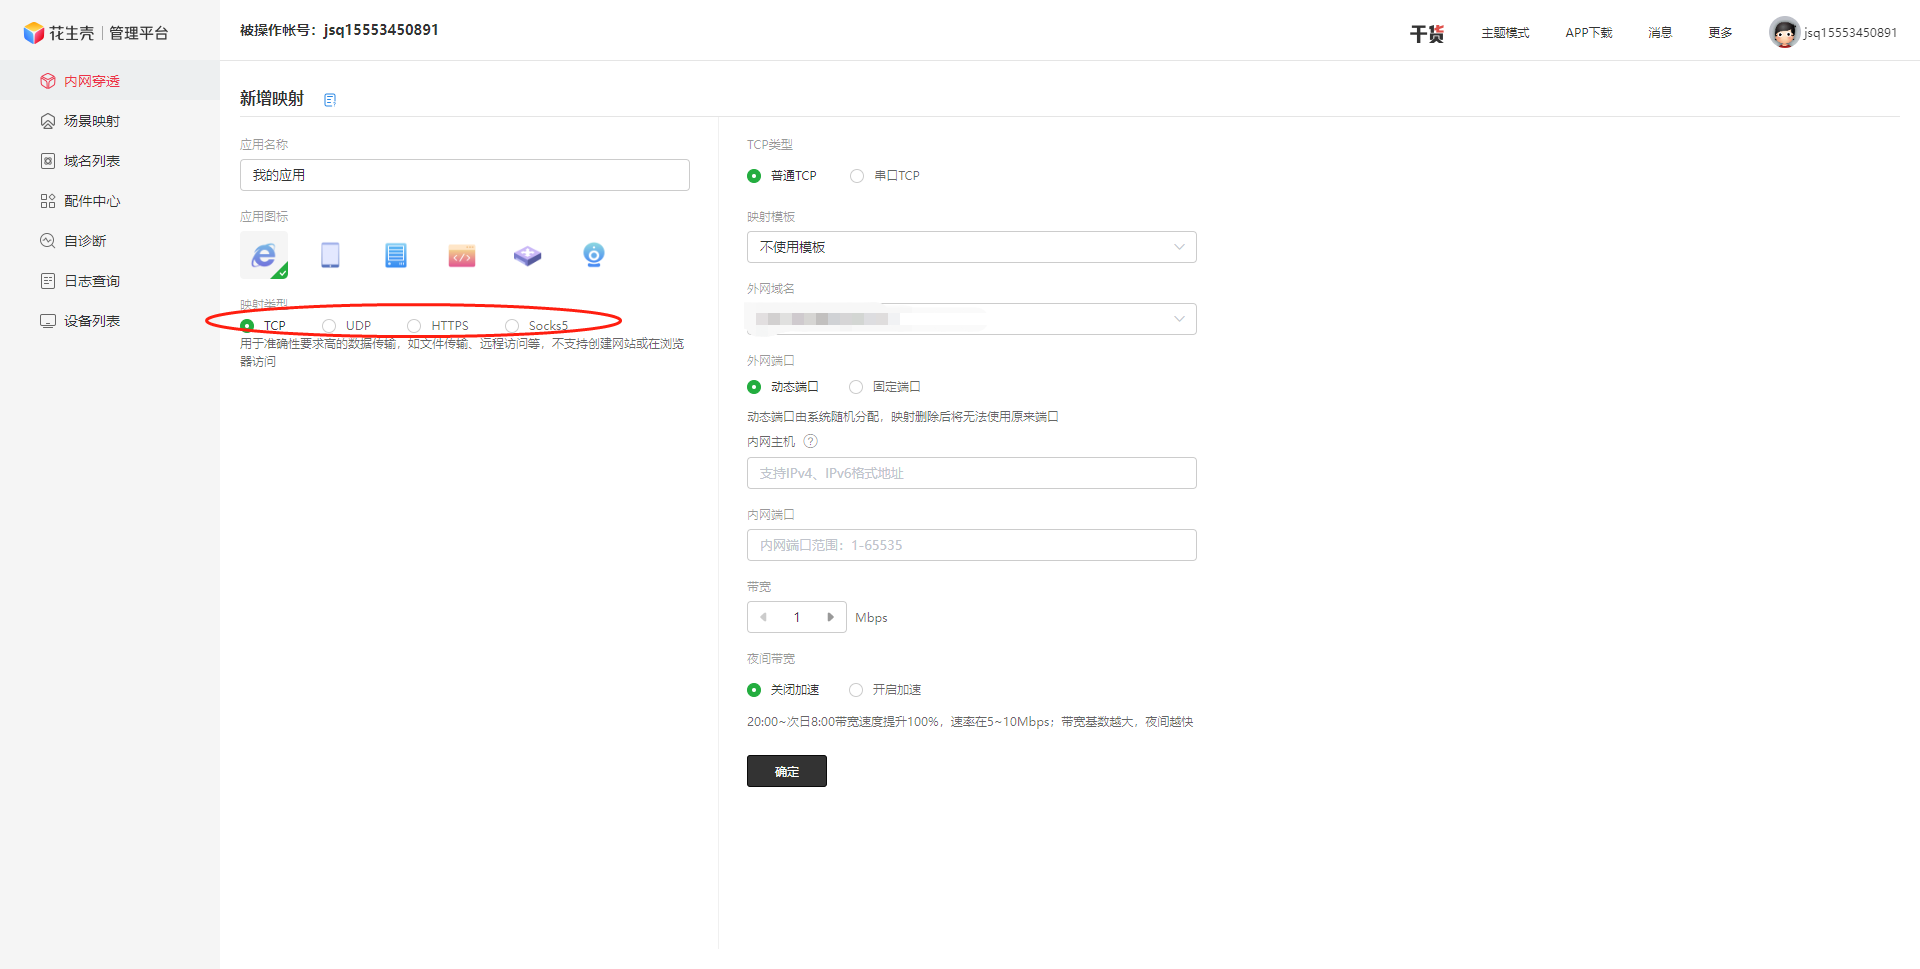
Task: Choose 固定端口 external port option
Action: point(856,387)
